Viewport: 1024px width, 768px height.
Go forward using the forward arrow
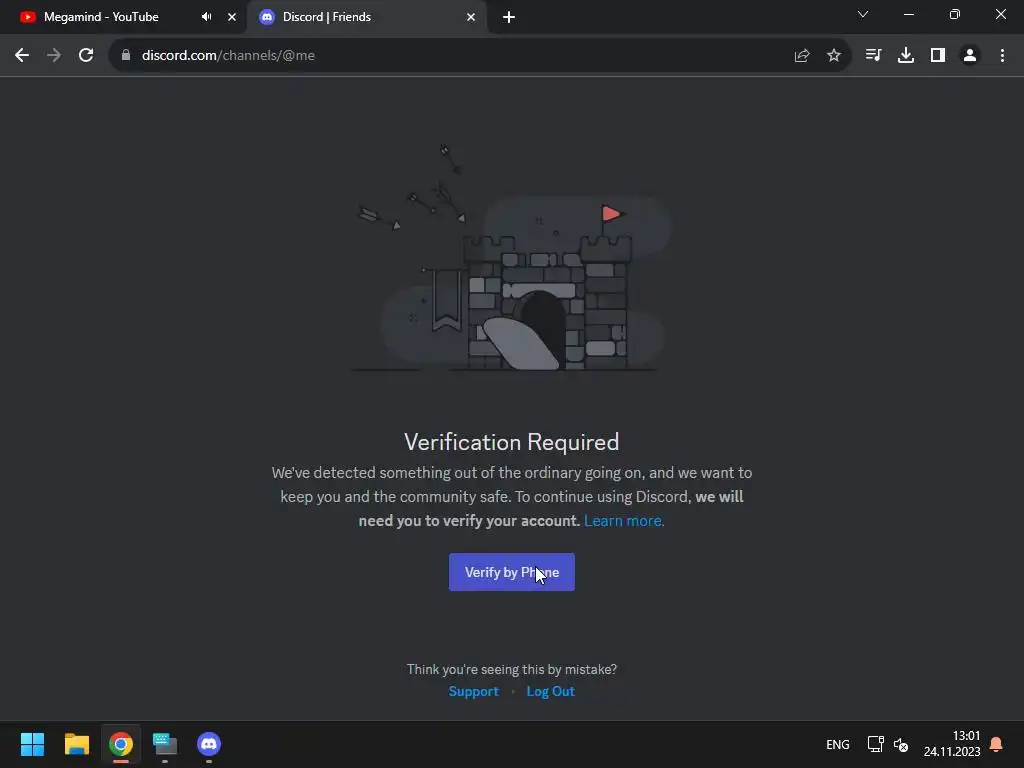coord(54,55)
